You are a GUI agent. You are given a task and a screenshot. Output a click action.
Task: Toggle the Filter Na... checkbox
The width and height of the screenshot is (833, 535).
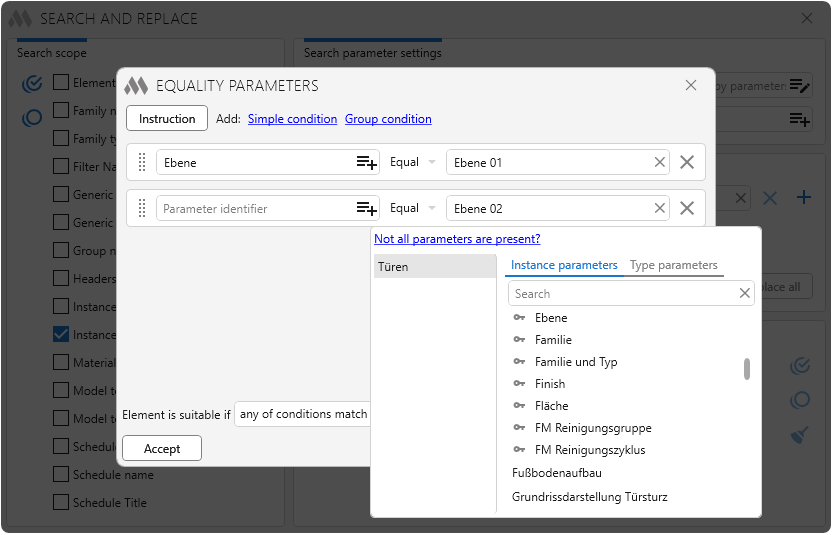point(61,166)
